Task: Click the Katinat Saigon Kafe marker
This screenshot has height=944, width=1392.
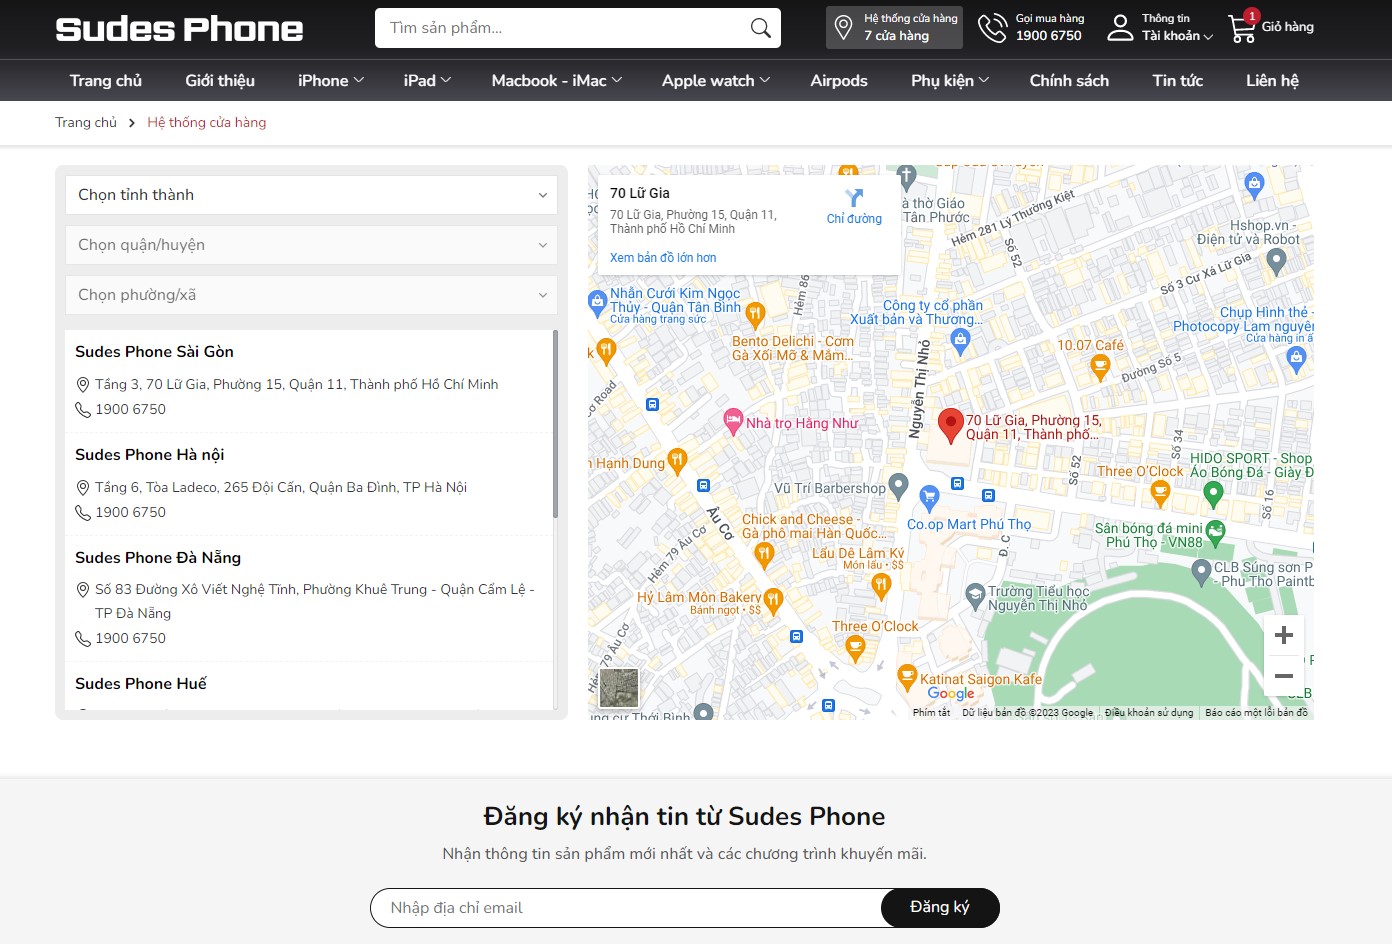Action: (907, 677)
